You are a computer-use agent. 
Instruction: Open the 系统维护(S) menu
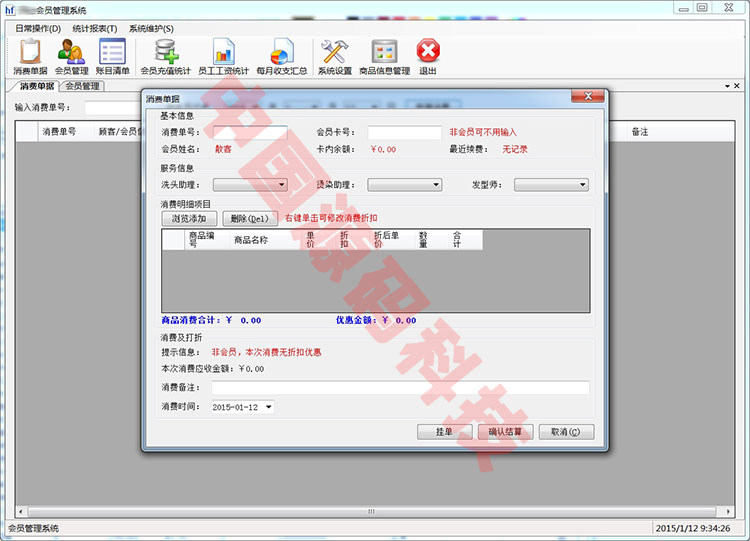(x=151, y=29)
